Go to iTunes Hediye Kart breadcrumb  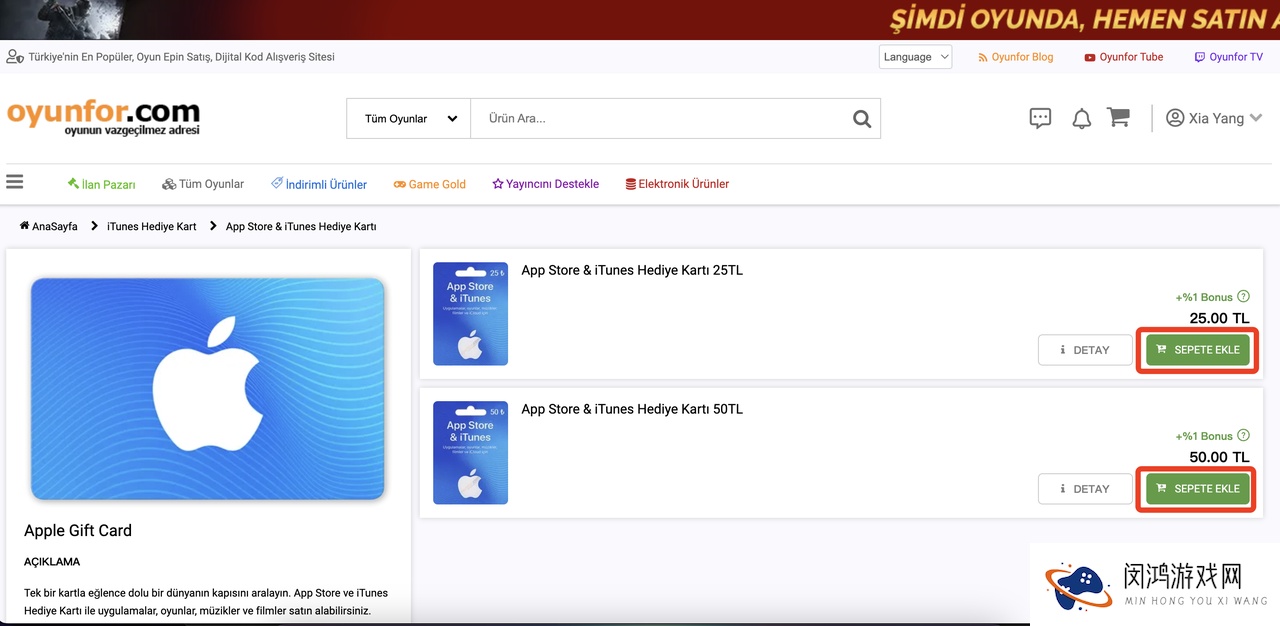coord(152,226)
